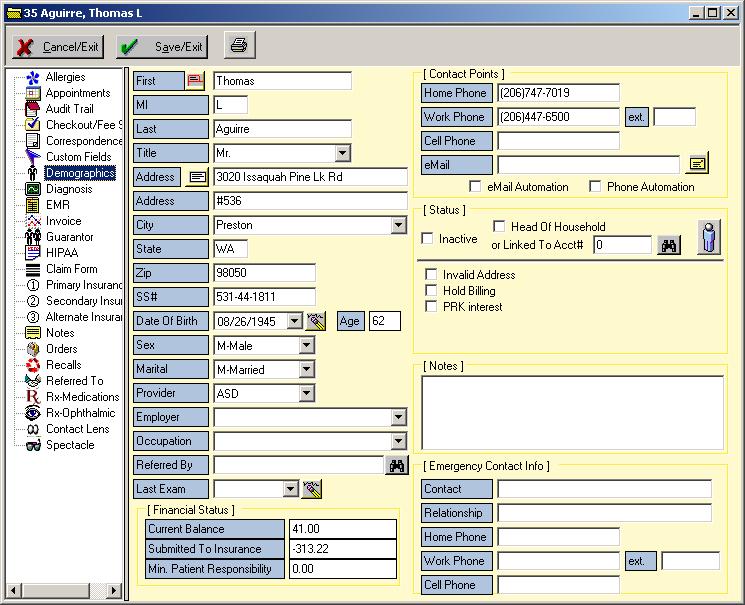Click the flag icon beside First name
Screen dimensions: 745x605
point(195,81)
